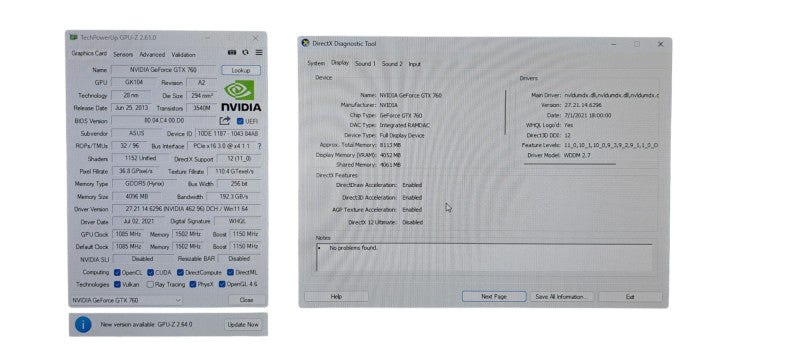
Task: Toggle the DirectML checkbox
Action: (231, 272)
